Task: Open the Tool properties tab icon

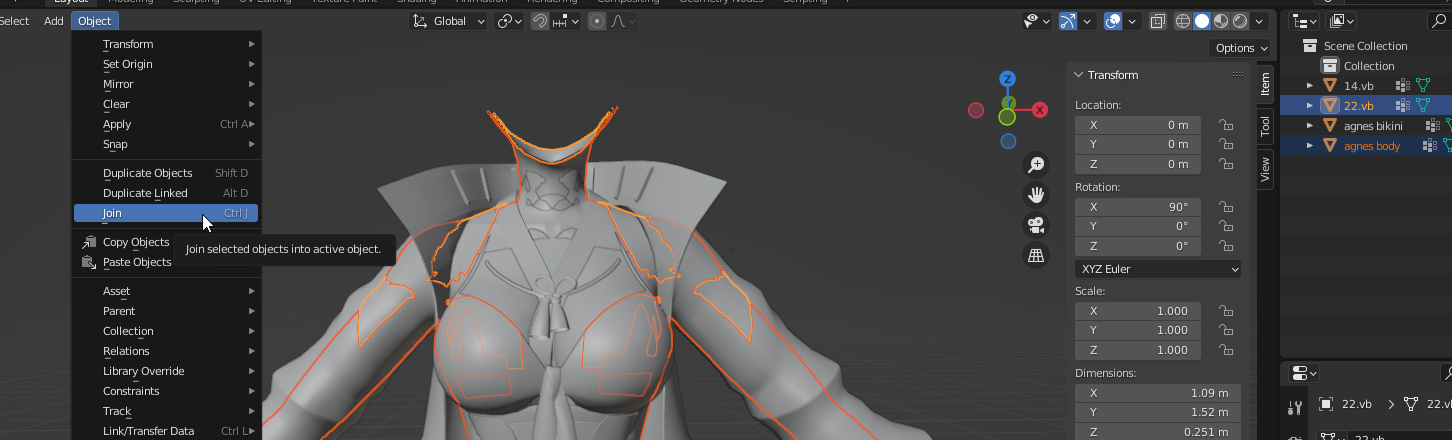Action: pos(1295,407)
